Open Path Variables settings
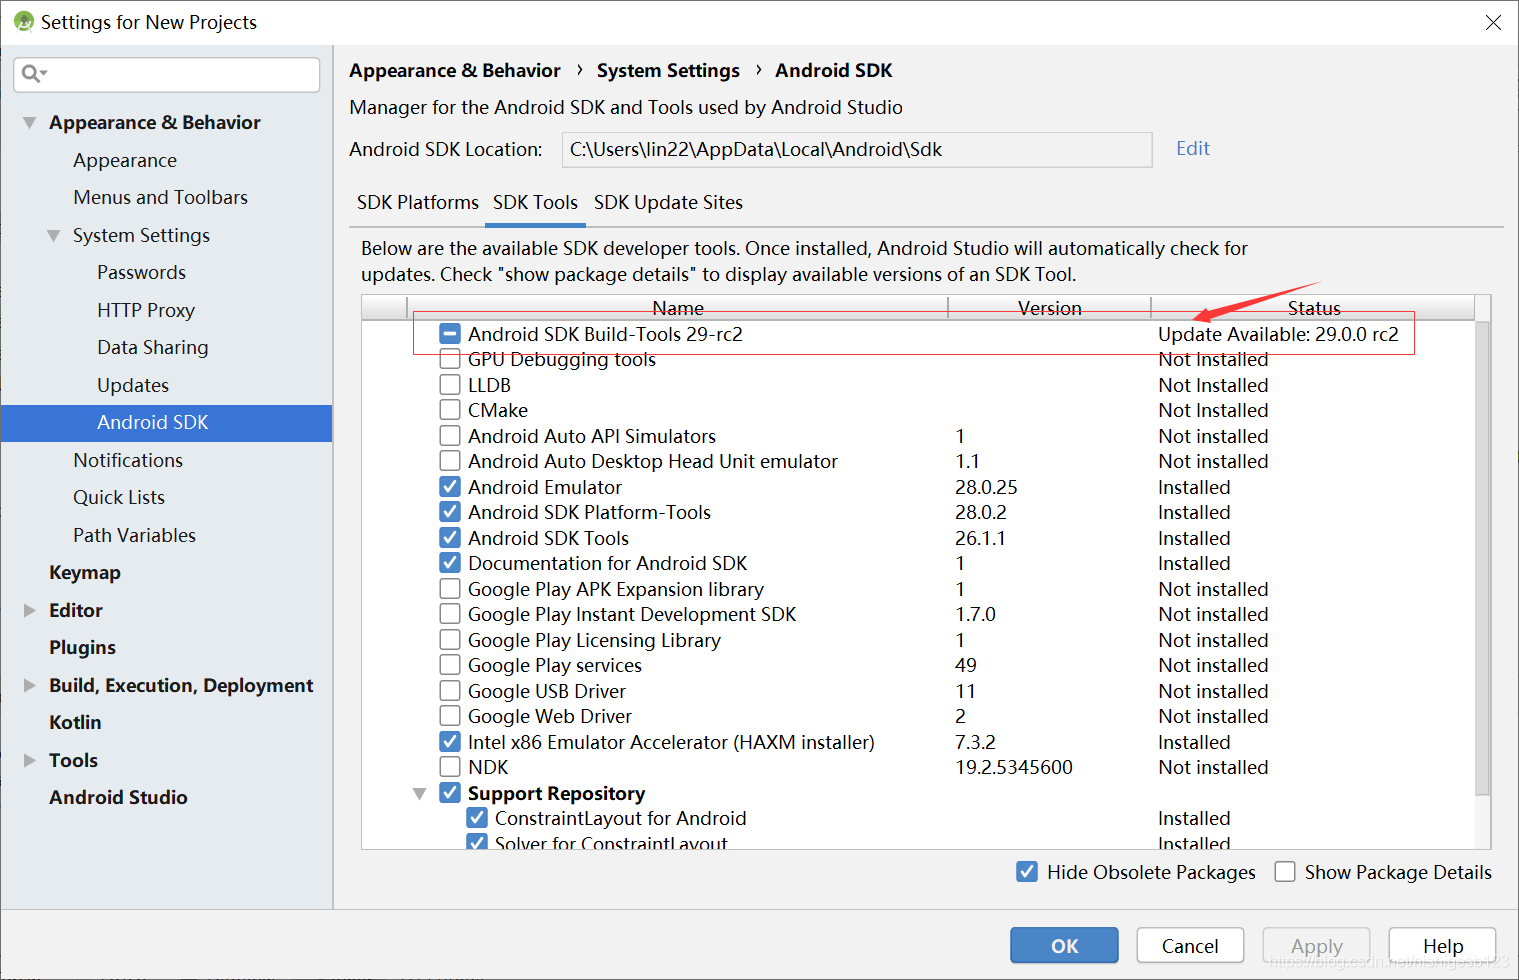 134,535
